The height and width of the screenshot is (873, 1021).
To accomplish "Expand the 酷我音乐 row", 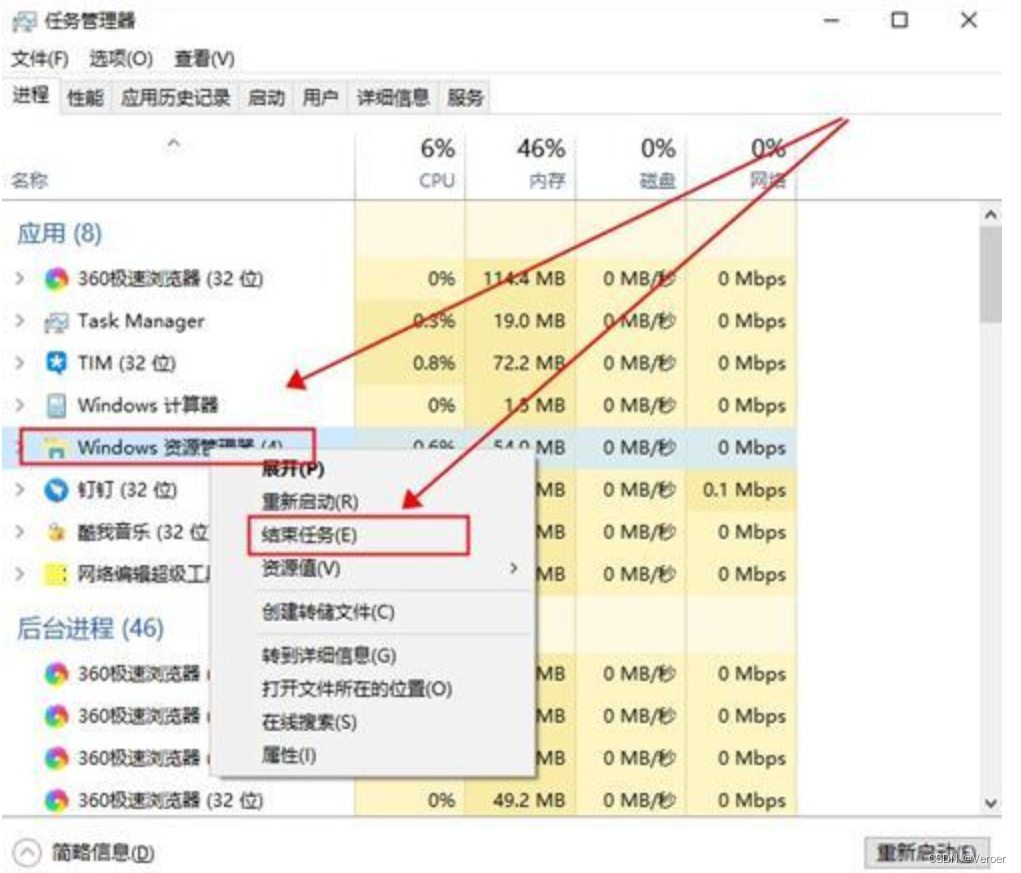I will coord(20,533).
